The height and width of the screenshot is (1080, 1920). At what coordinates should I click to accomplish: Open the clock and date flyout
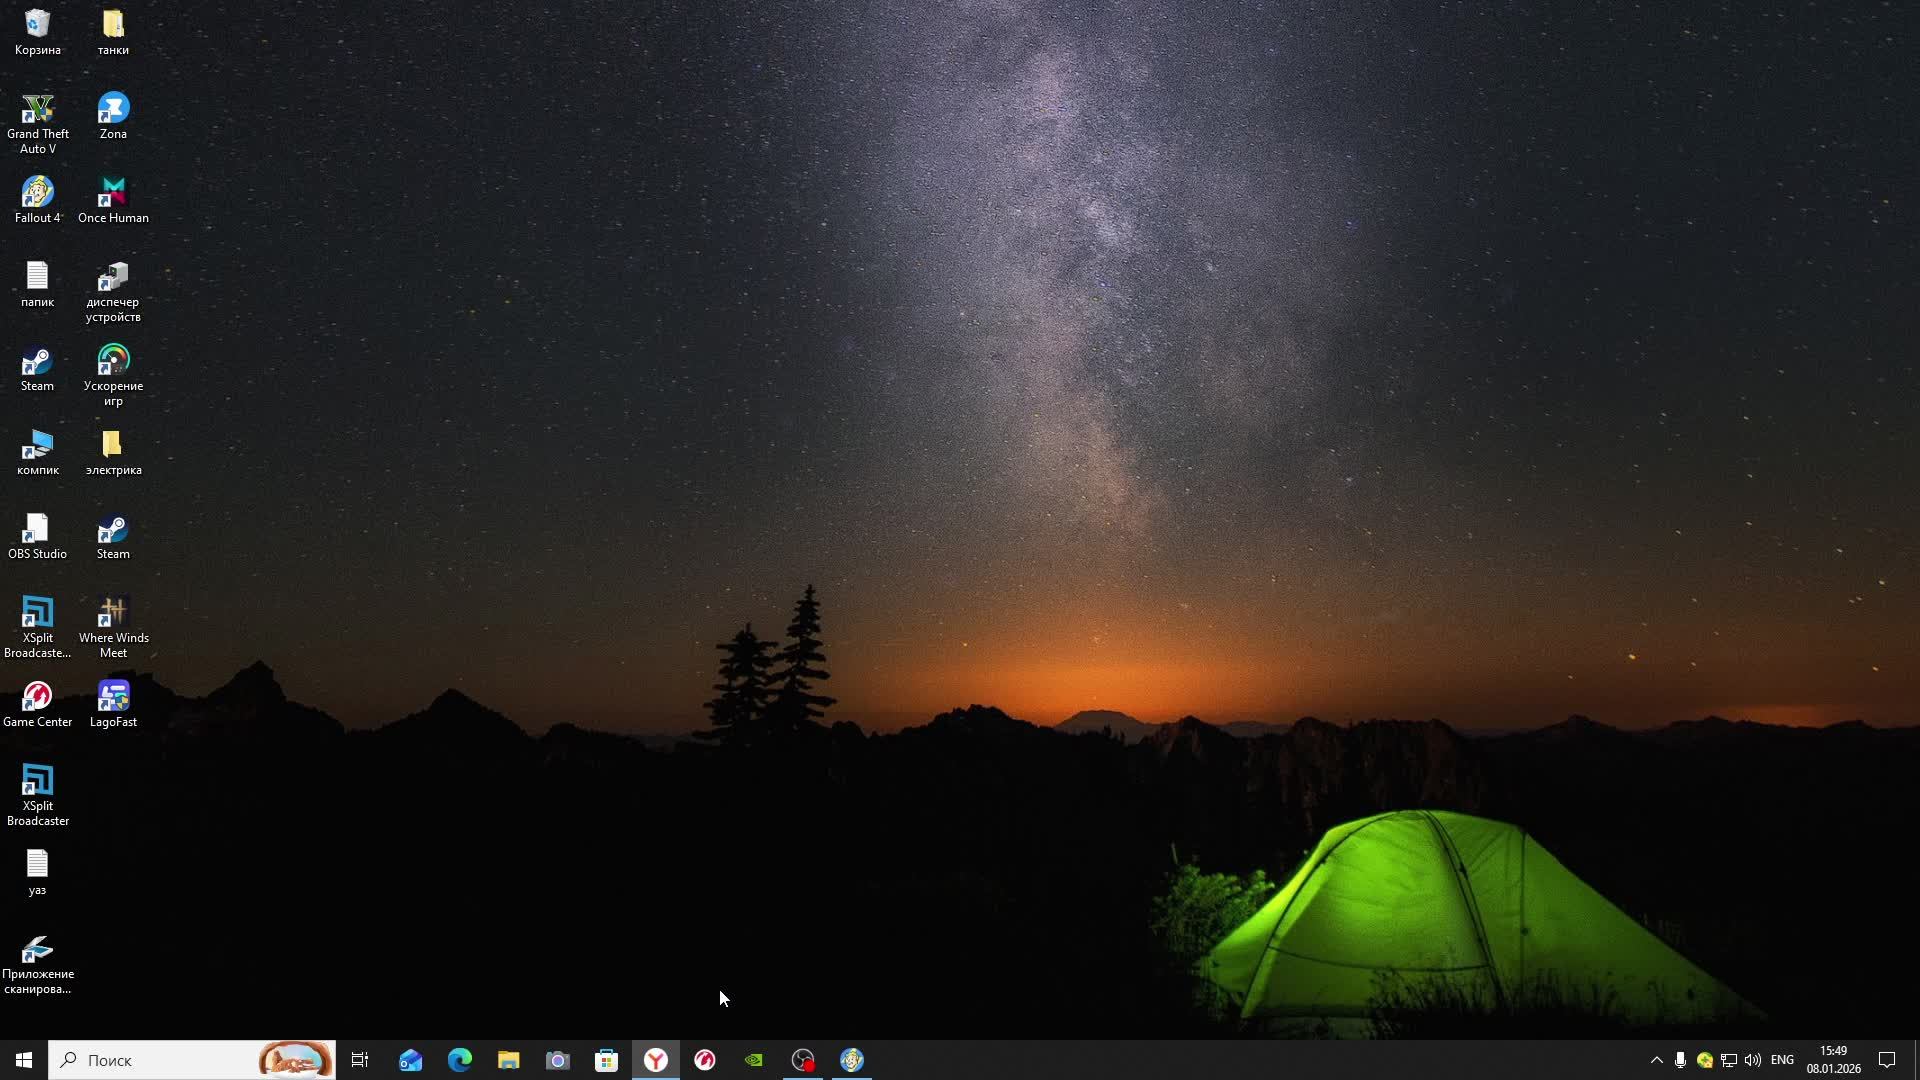[1833, 1060]
